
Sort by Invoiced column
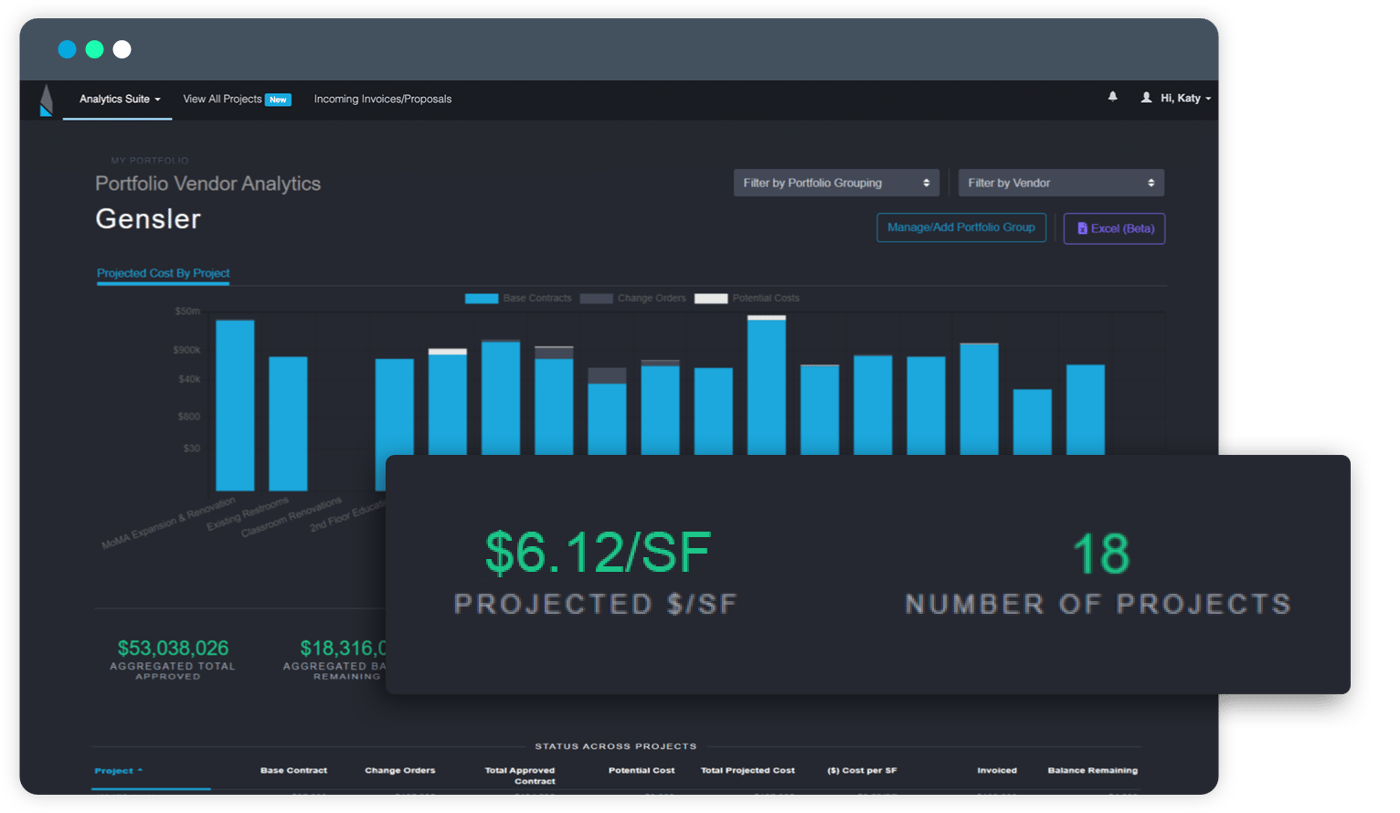997,770
